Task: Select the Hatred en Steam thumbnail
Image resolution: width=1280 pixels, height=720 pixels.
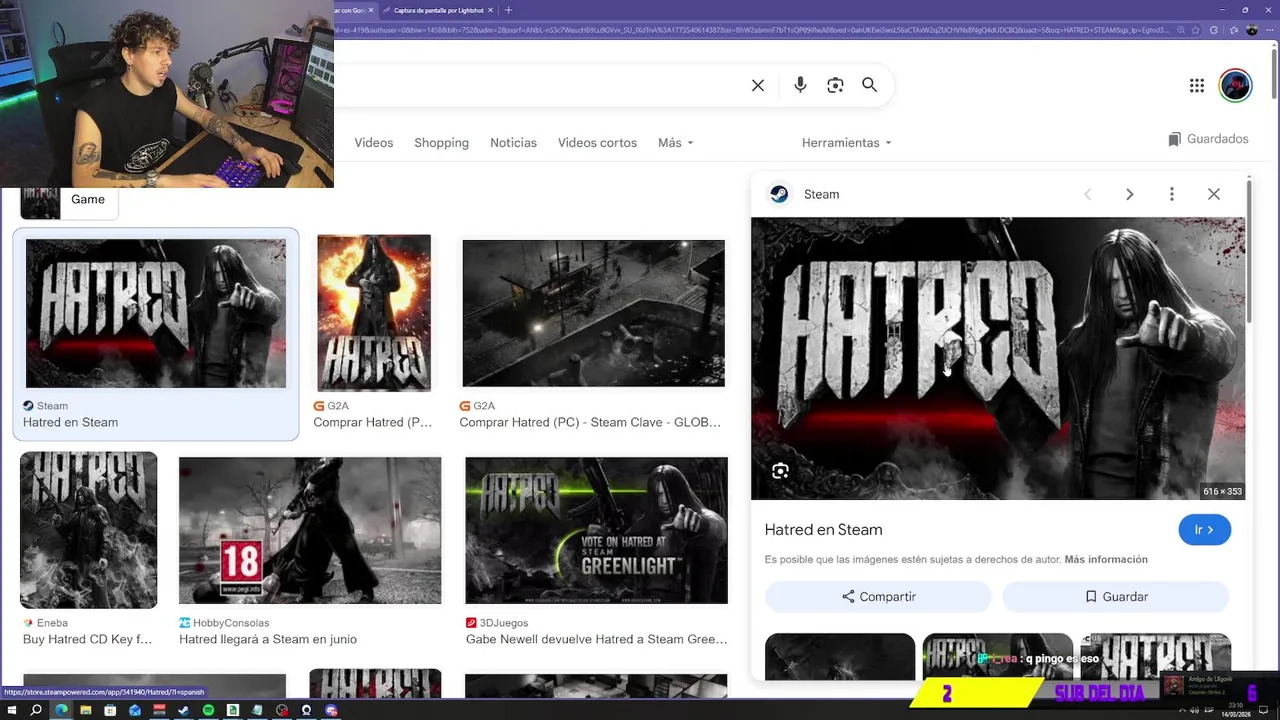Action: (156, 313)
